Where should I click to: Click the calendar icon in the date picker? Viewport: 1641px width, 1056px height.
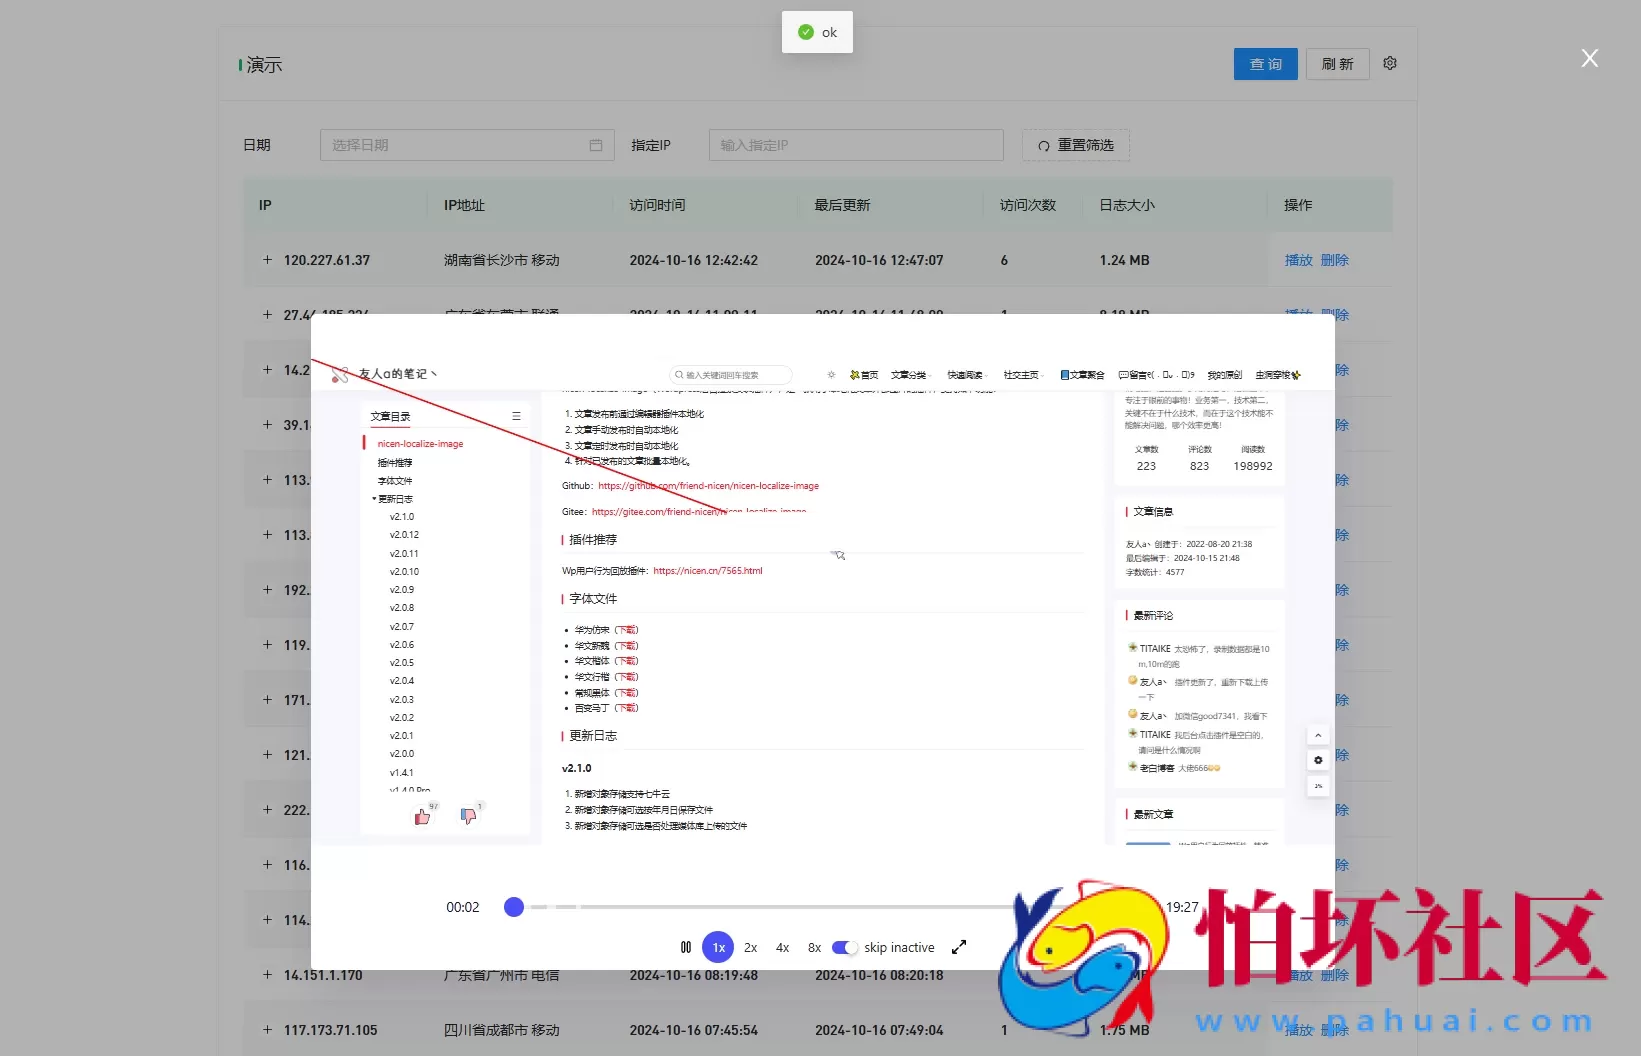tap(595, 144)
